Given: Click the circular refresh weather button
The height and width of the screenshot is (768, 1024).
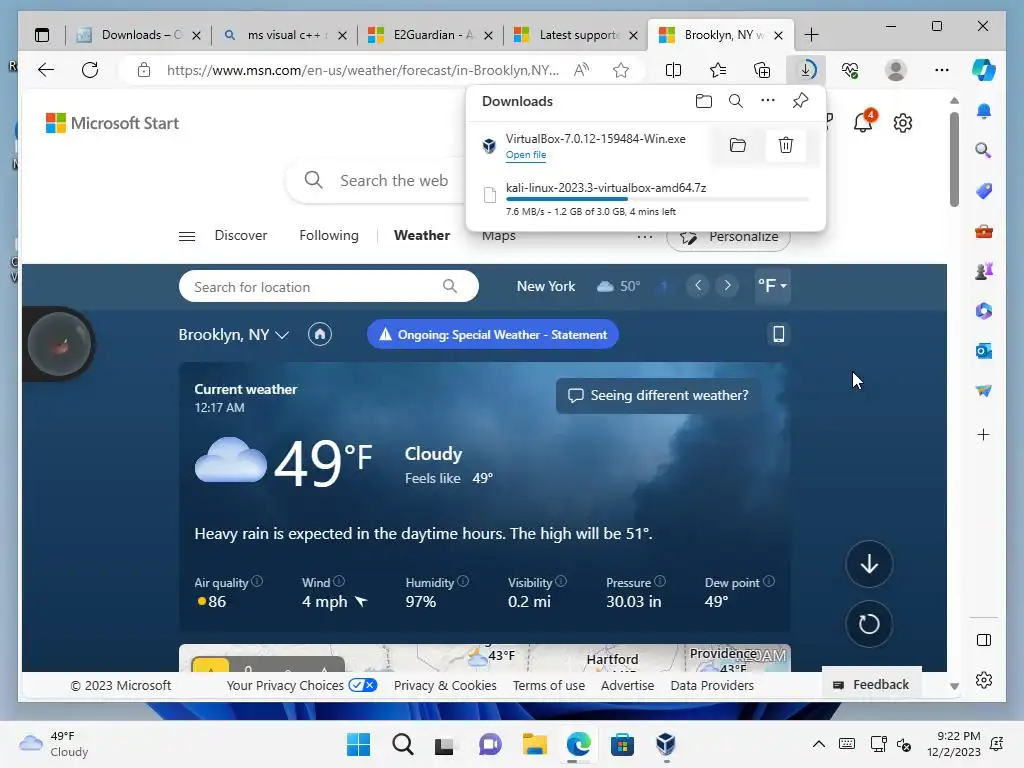Looking at the screenshot, I should tap(869, 624).
